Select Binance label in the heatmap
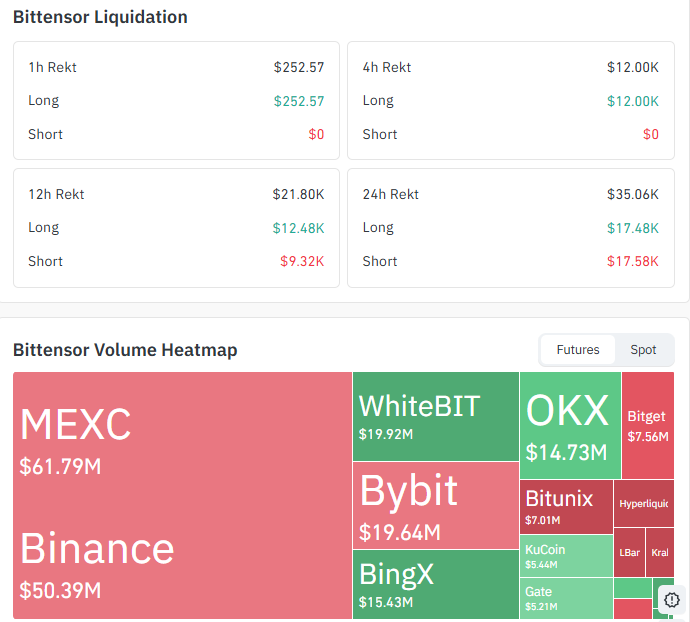This screenshot has width=690, height=622. coord(97,548)
